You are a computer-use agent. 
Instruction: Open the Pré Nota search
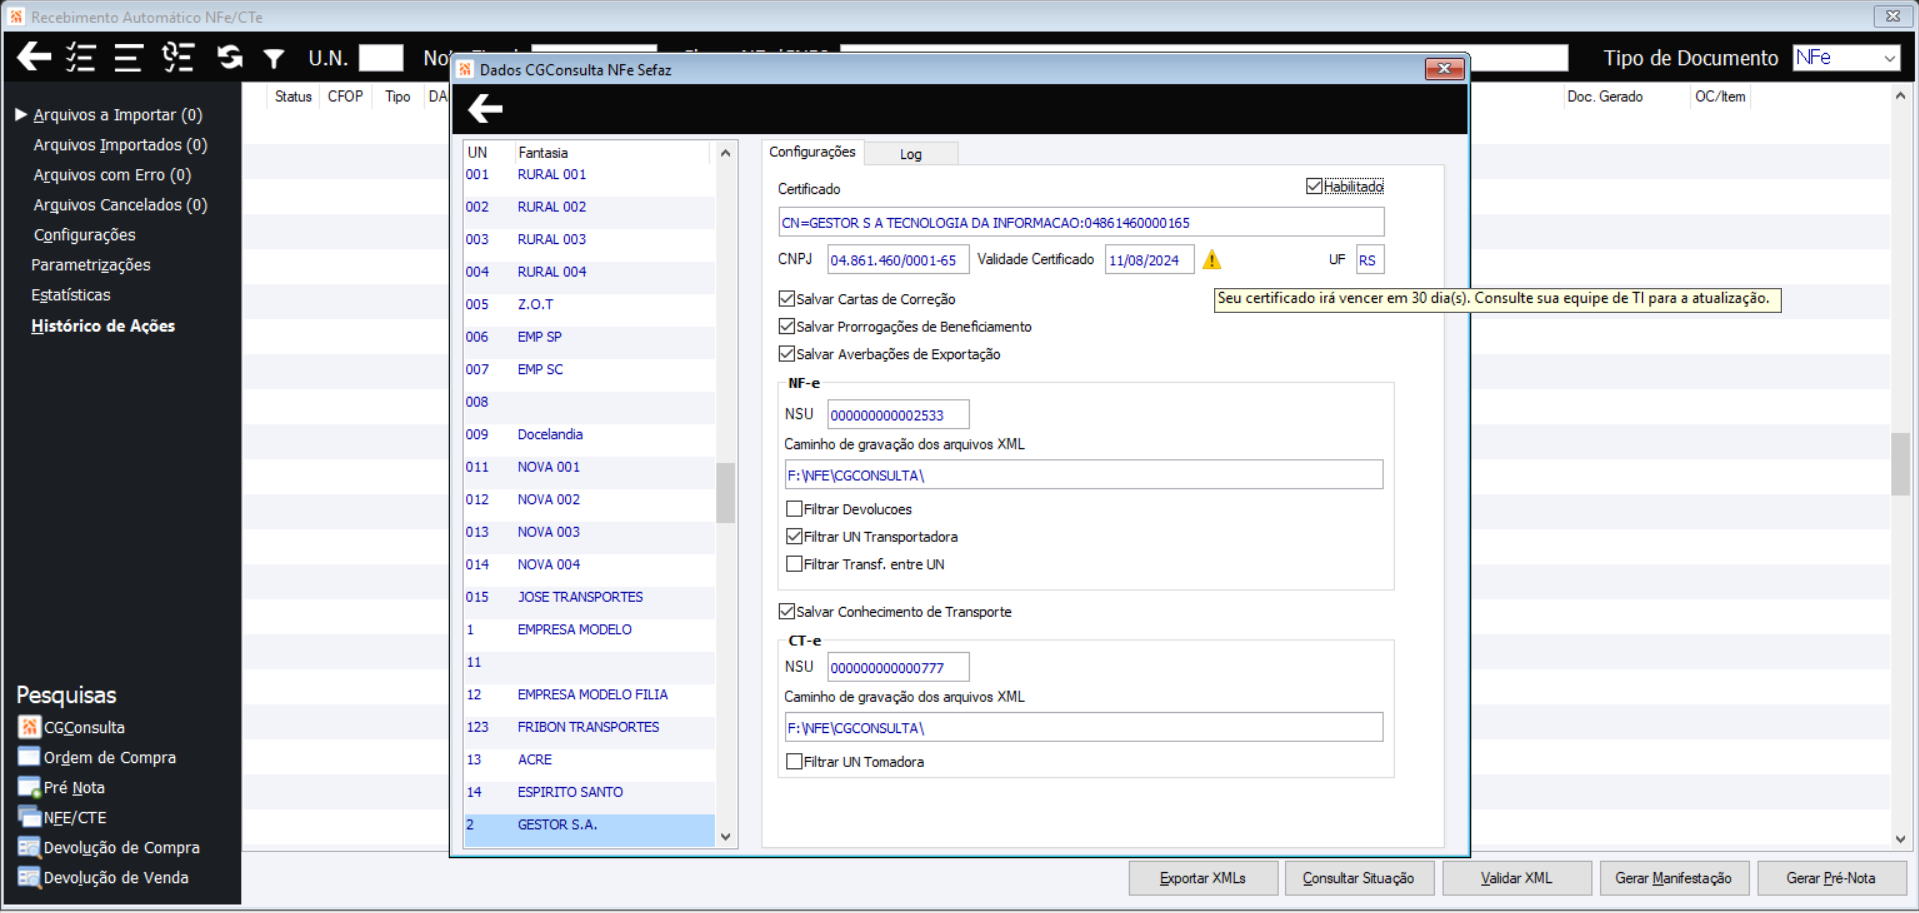tap(61, 787)
